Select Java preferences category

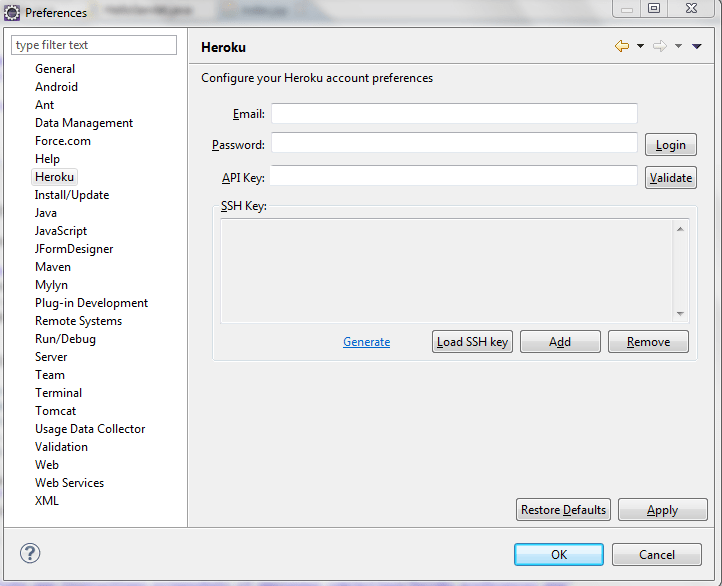[x=46, y=213]
